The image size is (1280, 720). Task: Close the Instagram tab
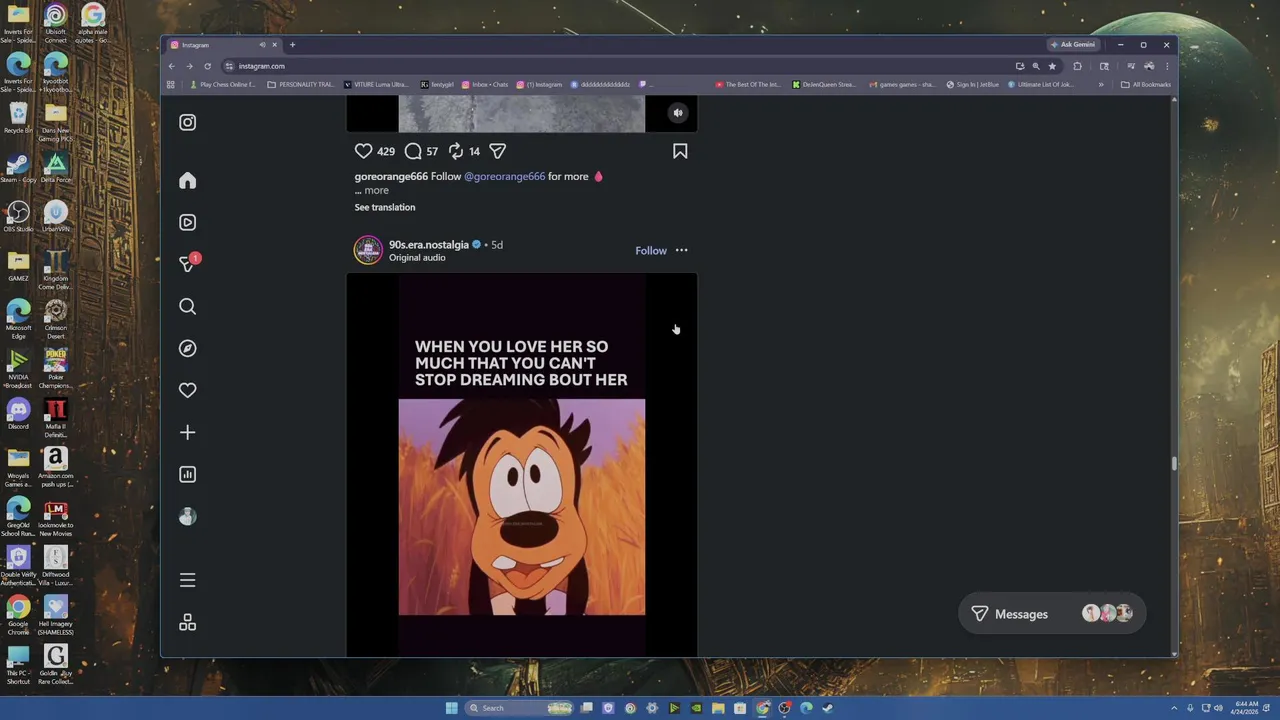[x=274, y=45]
